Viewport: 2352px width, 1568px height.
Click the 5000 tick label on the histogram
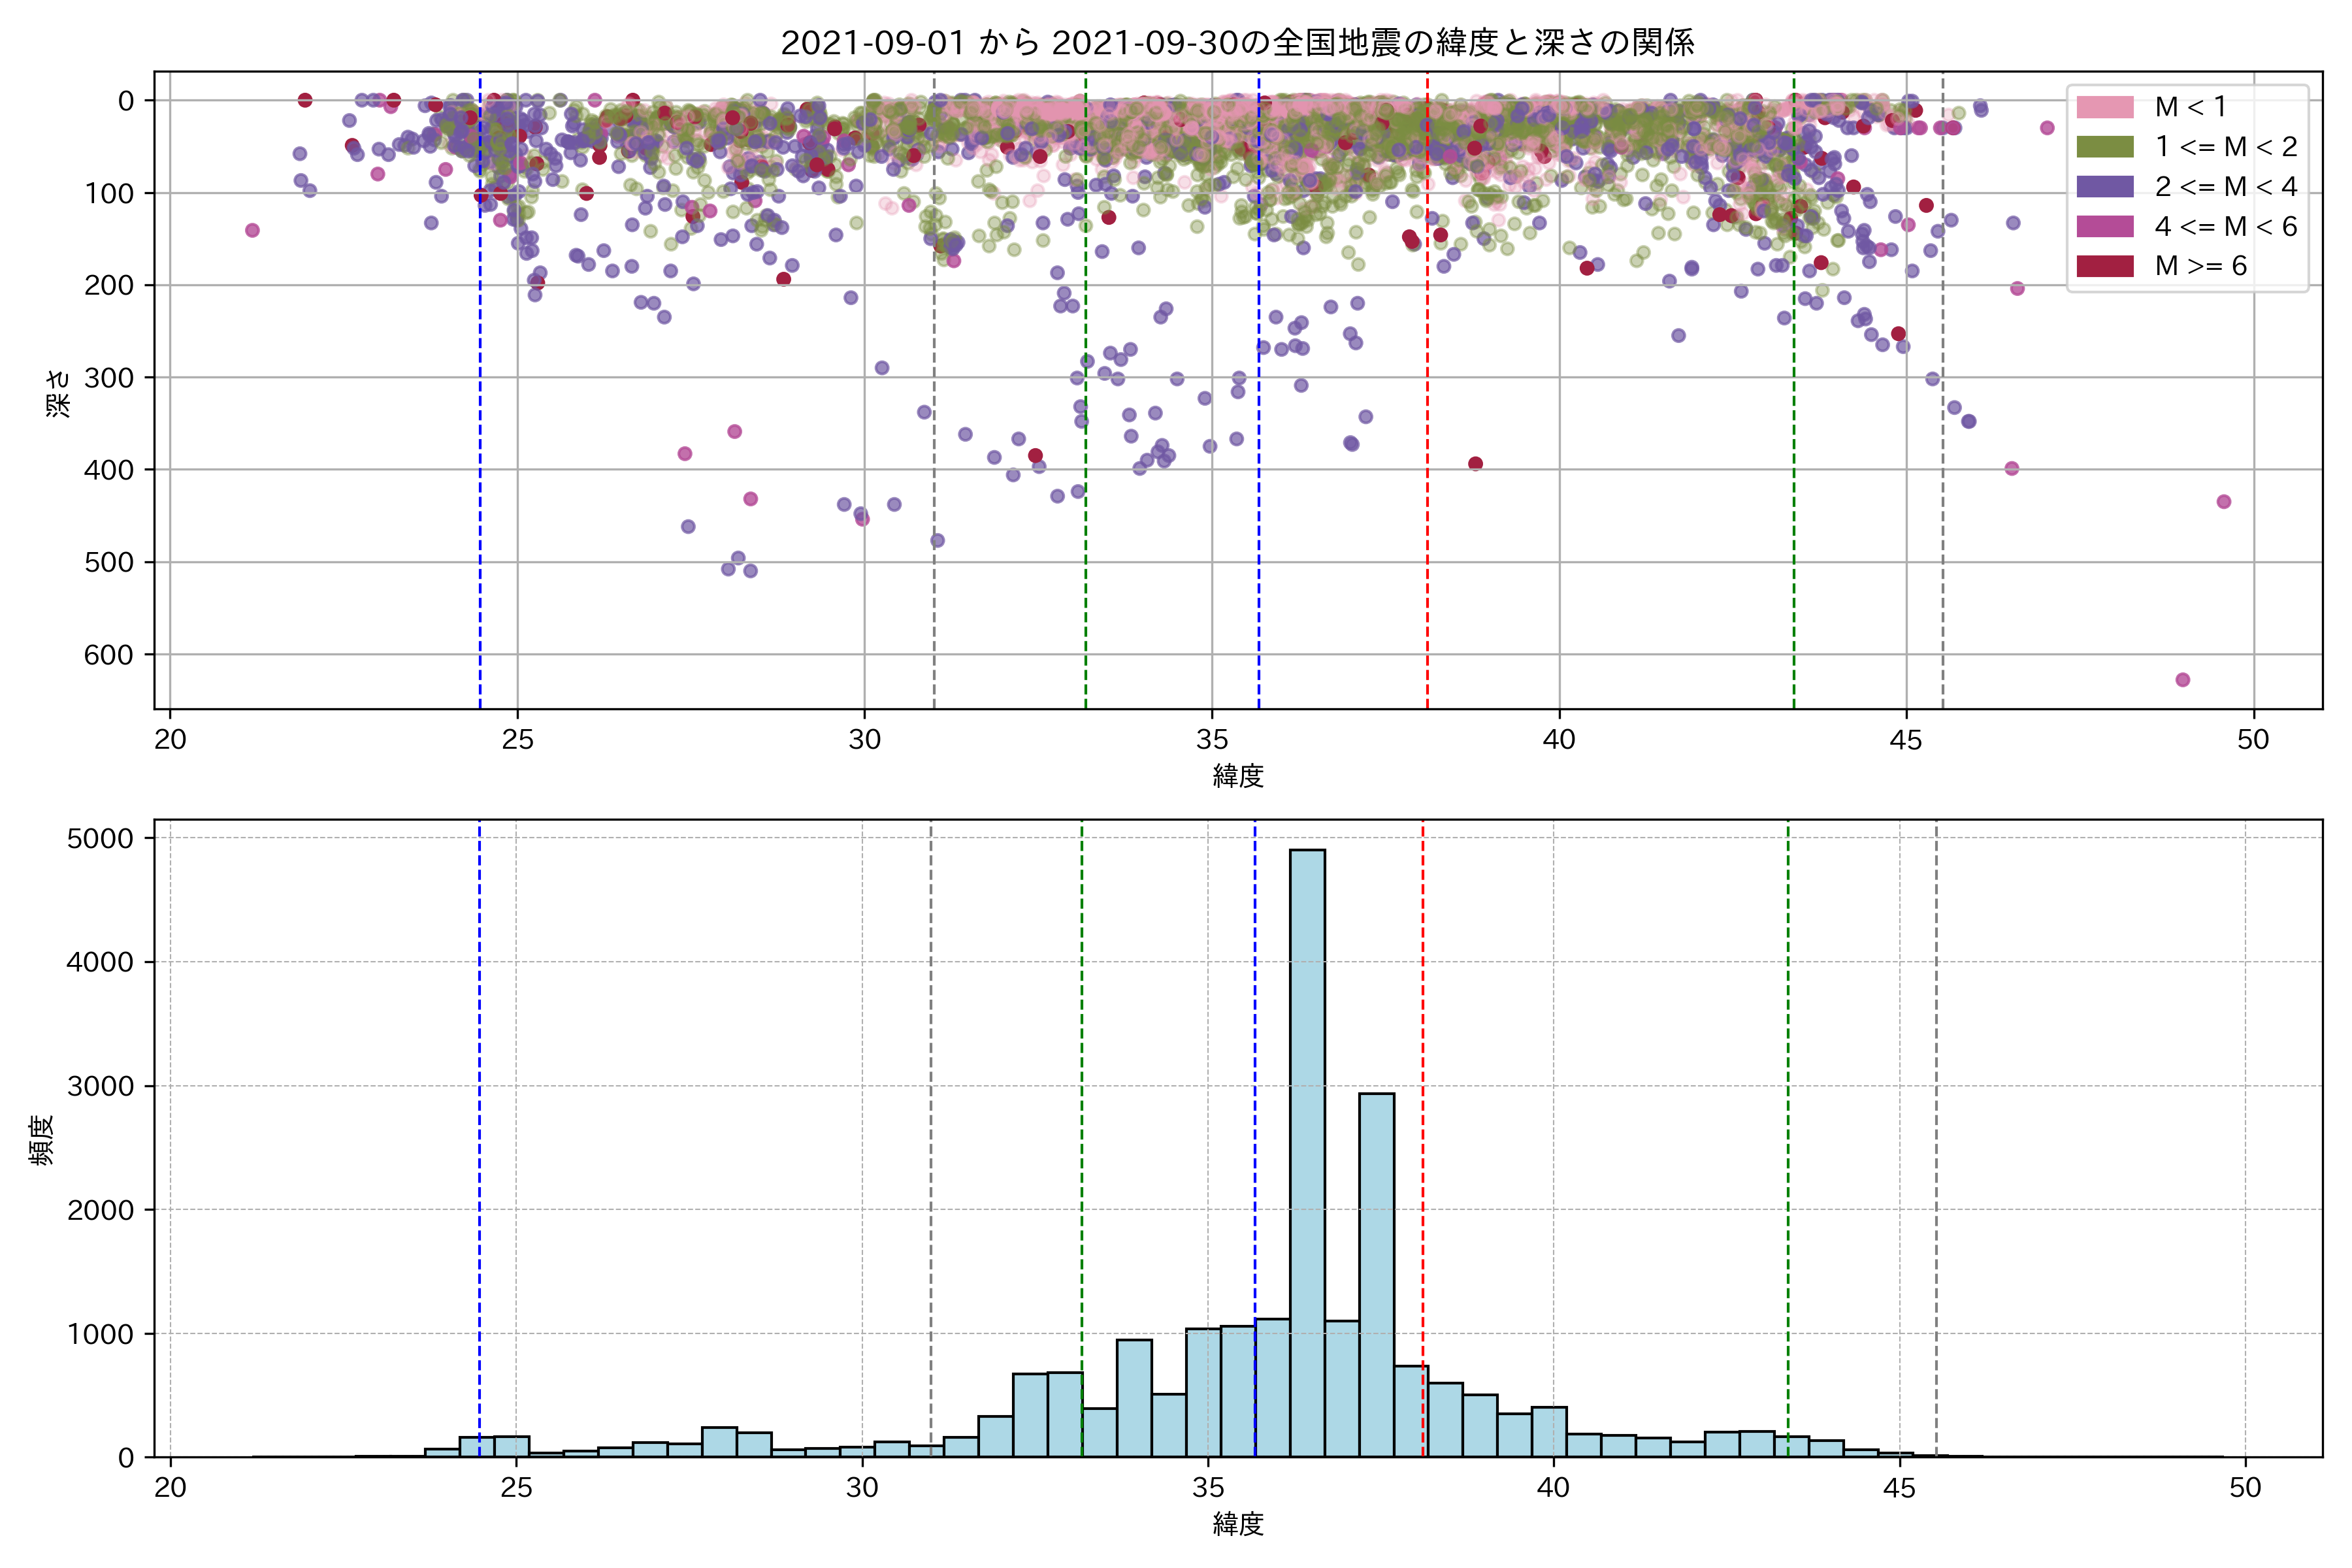100,839
